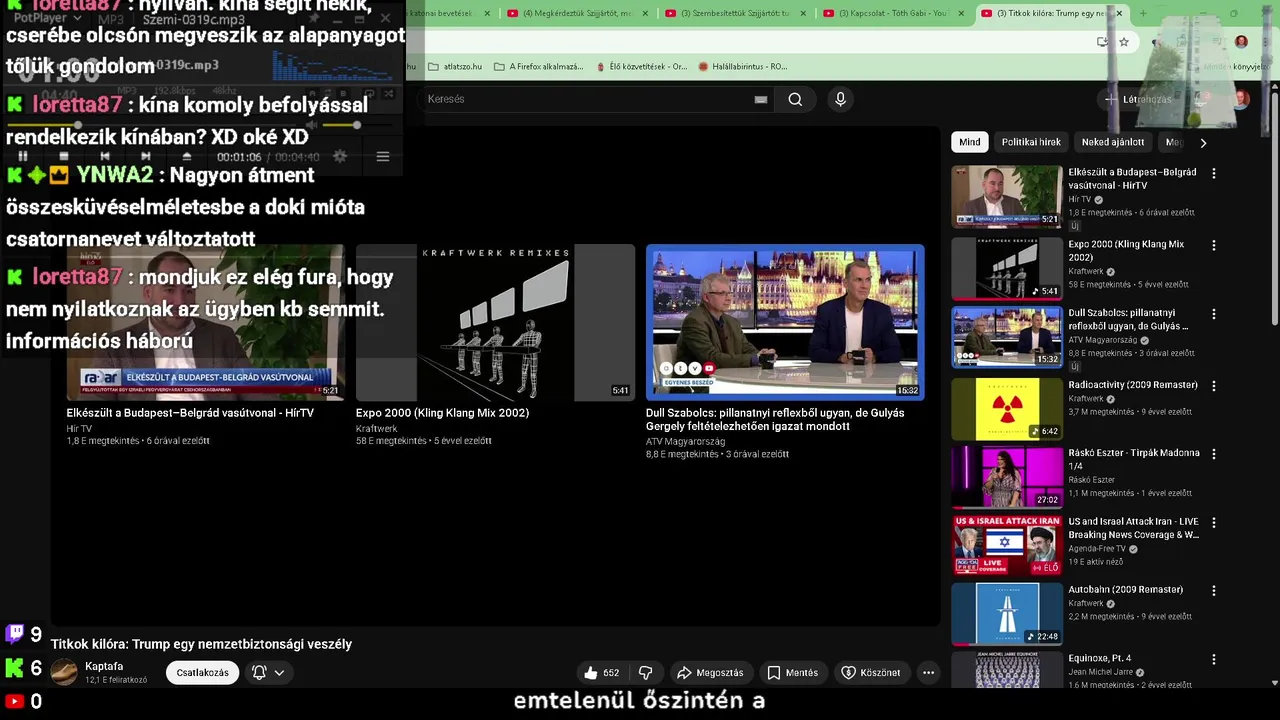Screen dimensions: 1280x720
Task: Open menu for Radioactivity sidebar video
Action: coord(1214,386)
